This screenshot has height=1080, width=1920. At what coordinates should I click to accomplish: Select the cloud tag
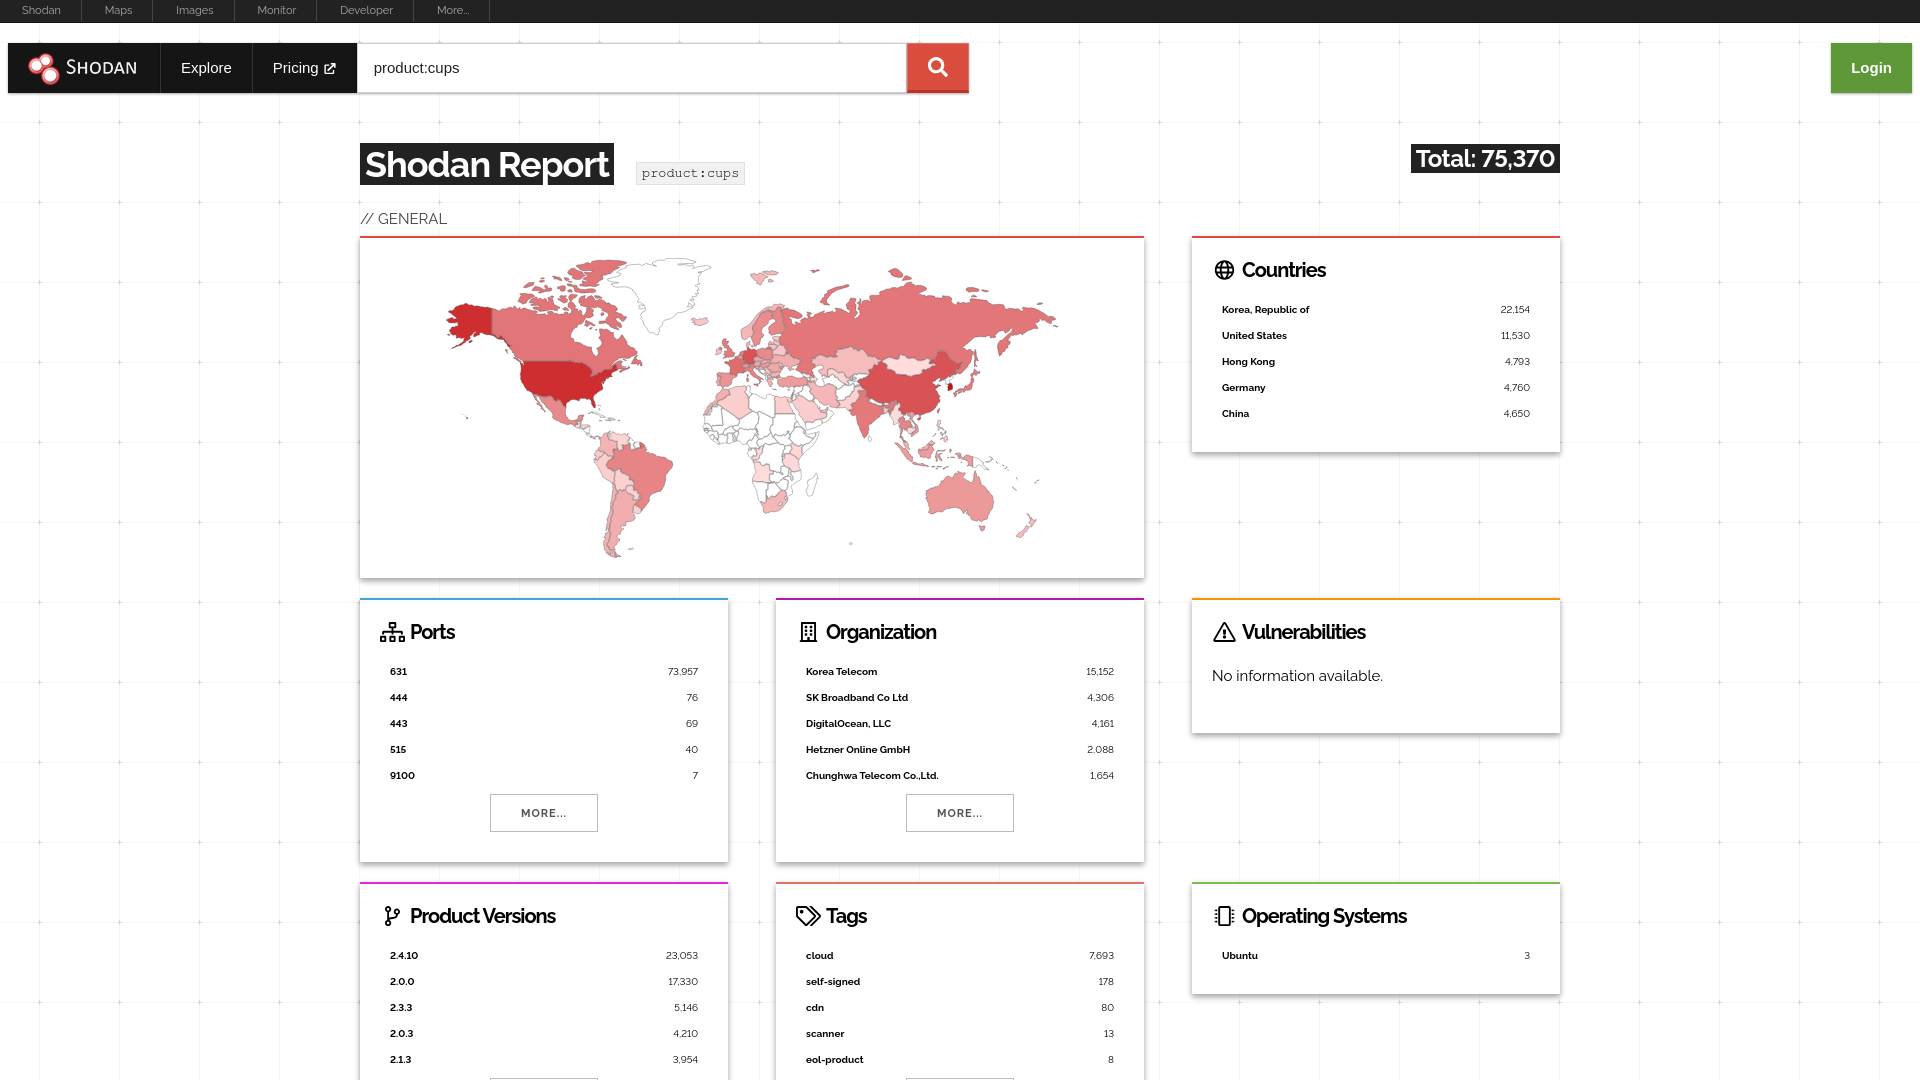(x=960, y=956)
